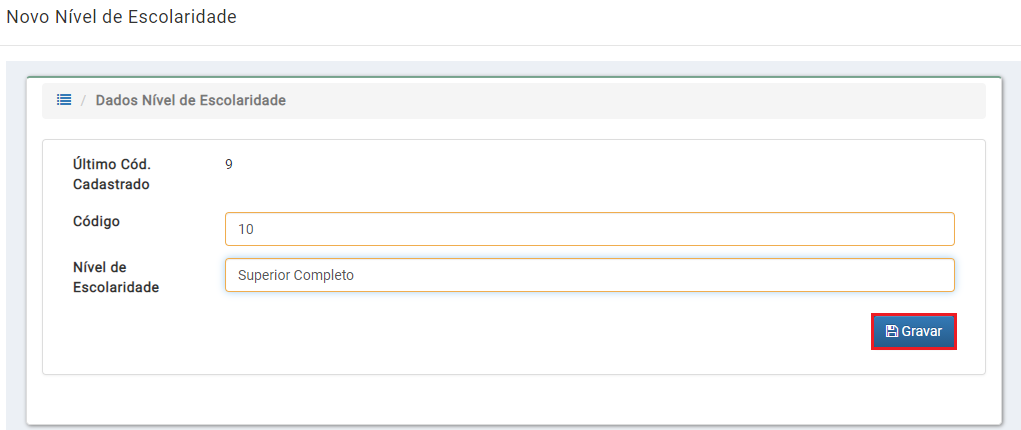Click the slash separator in the breadcrumb
1021x430 pixels.
(x=83, y=100)
